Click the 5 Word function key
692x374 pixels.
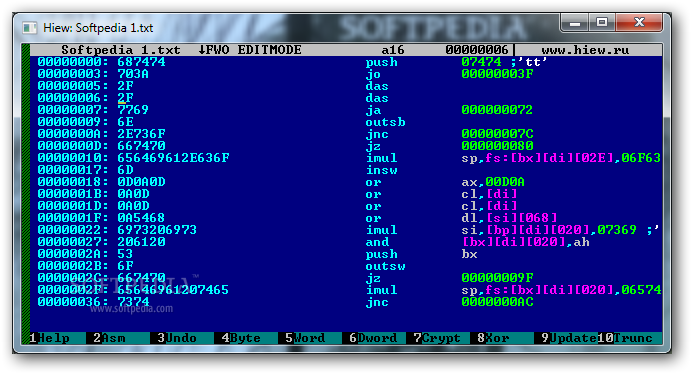[305, 338]
